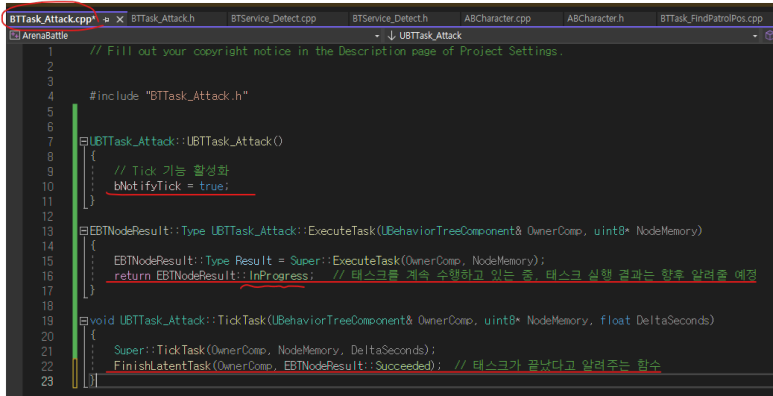Click line number 12 in the gutter
Image resolution: width=773 pixels, height=396 pixels.
click(48, 216)
